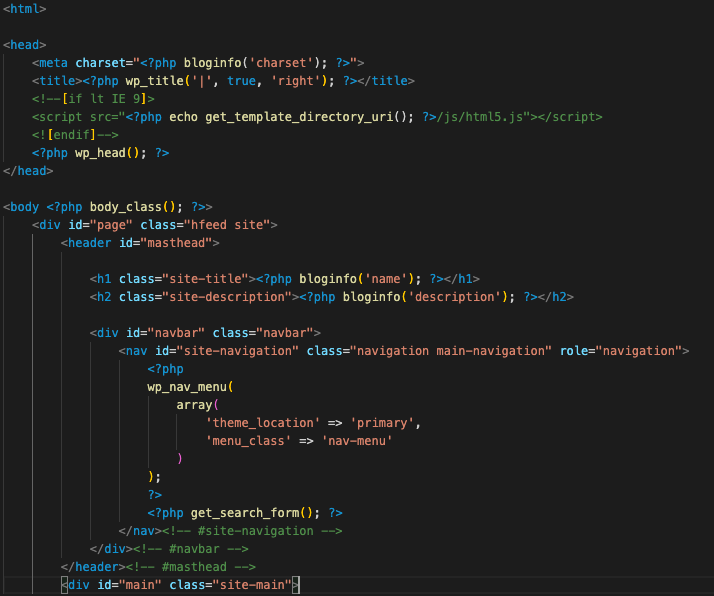Click the body_class() function call

(x=133, y=207)
